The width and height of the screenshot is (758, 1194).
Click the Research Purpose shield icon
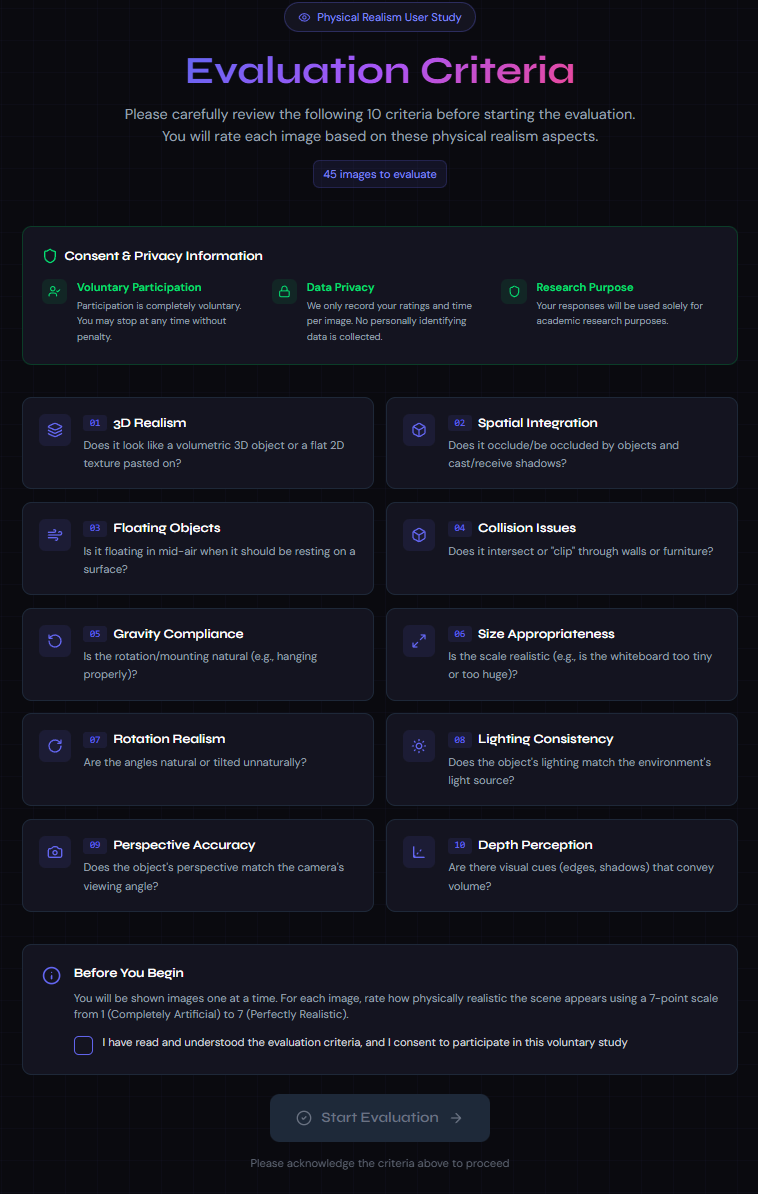pos(514,292)
